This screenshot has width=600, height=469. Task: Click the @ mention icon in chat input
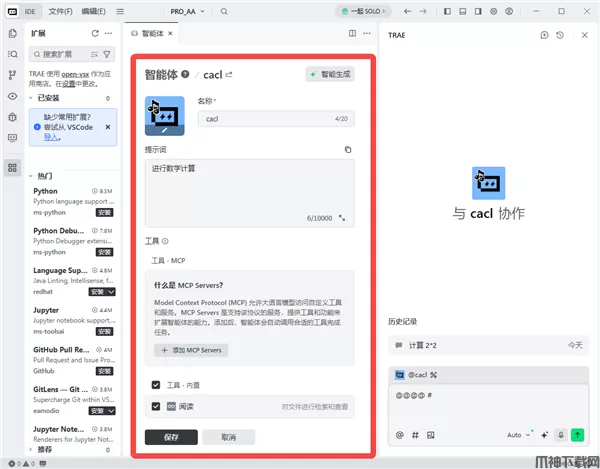[x=399, y=435]
